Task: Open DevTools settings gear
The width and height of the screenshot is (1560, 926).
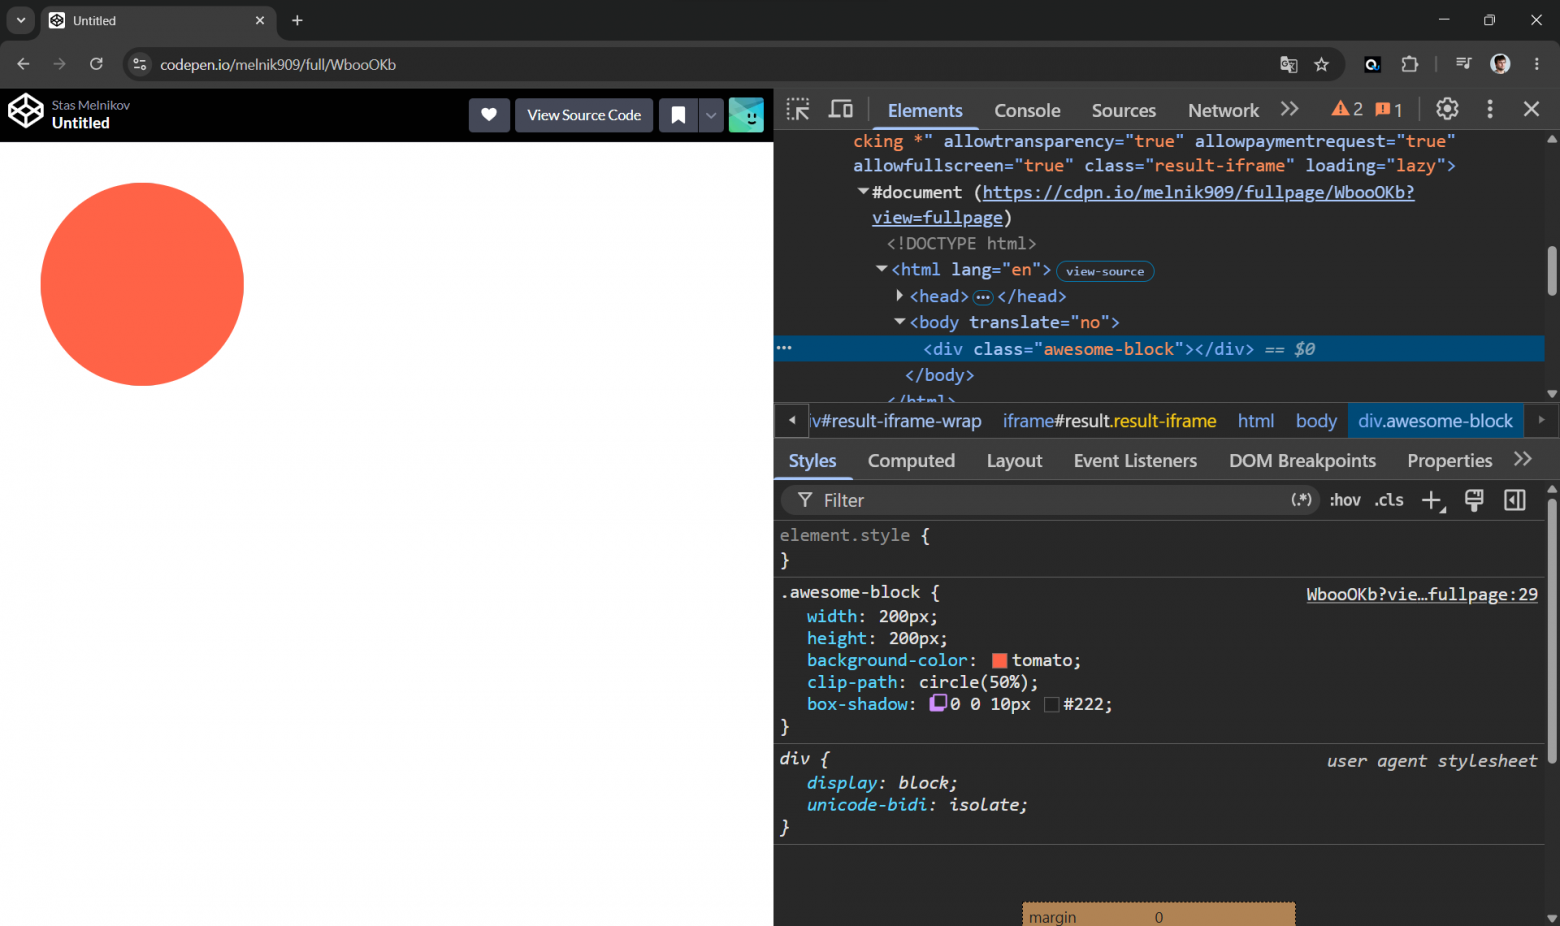Action: 1447,109
